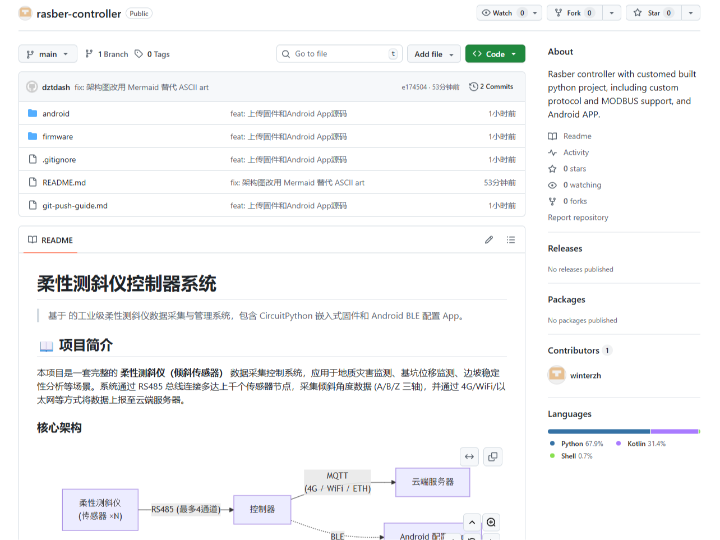Viewport: 720px width, 540px height.
Task: Click the winterzh contributor avatar
Action: point(557,375)
